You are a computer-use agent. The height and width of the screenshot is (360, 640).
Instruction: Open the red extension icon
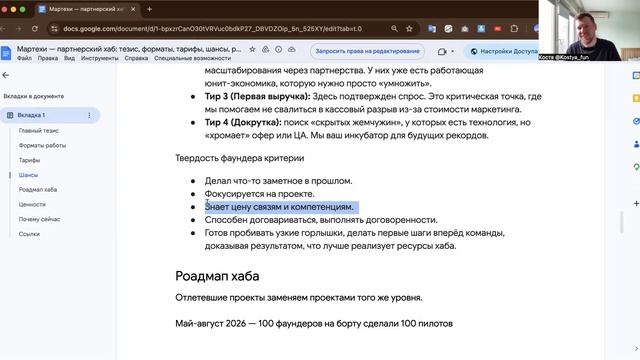pyautogui.click(x=498, y=29)
